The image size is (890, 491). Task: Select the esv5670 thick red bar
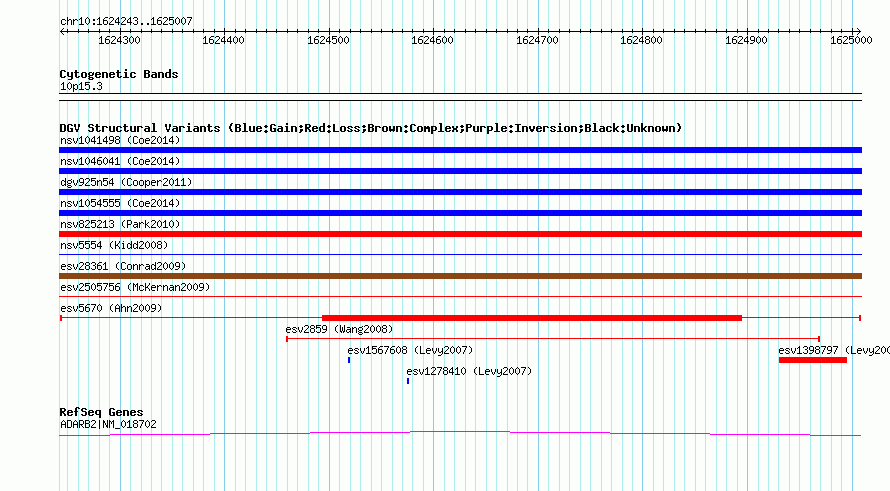coord(532,318)
